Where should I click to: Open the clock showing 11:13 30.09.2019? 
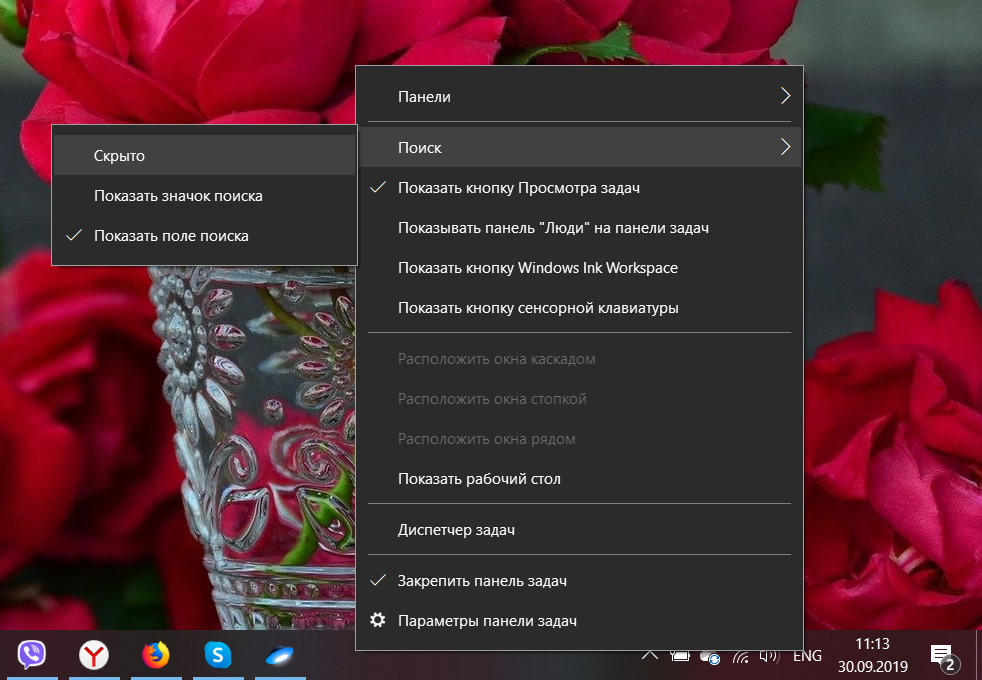pyautogui.click(x=872, y=655)
